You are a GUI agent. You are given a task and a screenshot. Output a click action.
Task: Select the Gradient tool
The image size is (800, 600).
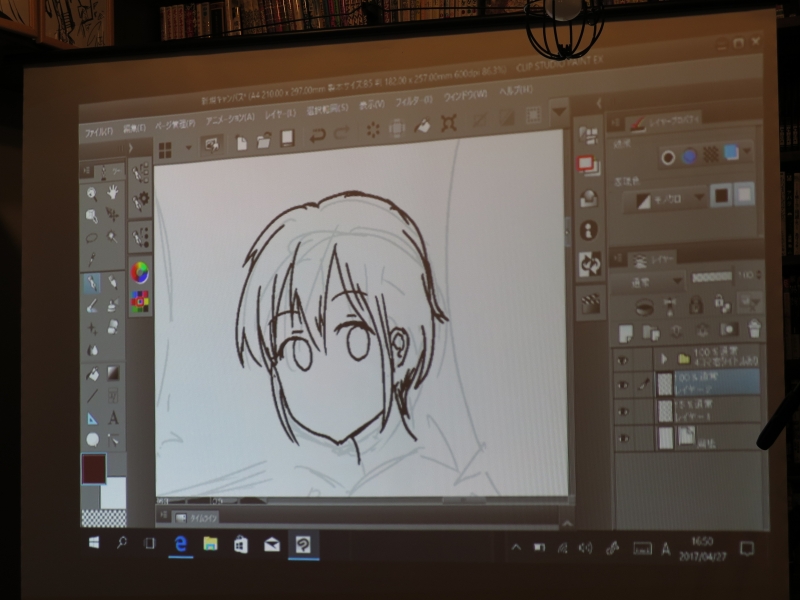pyautogui.click(x=113, y=373)
